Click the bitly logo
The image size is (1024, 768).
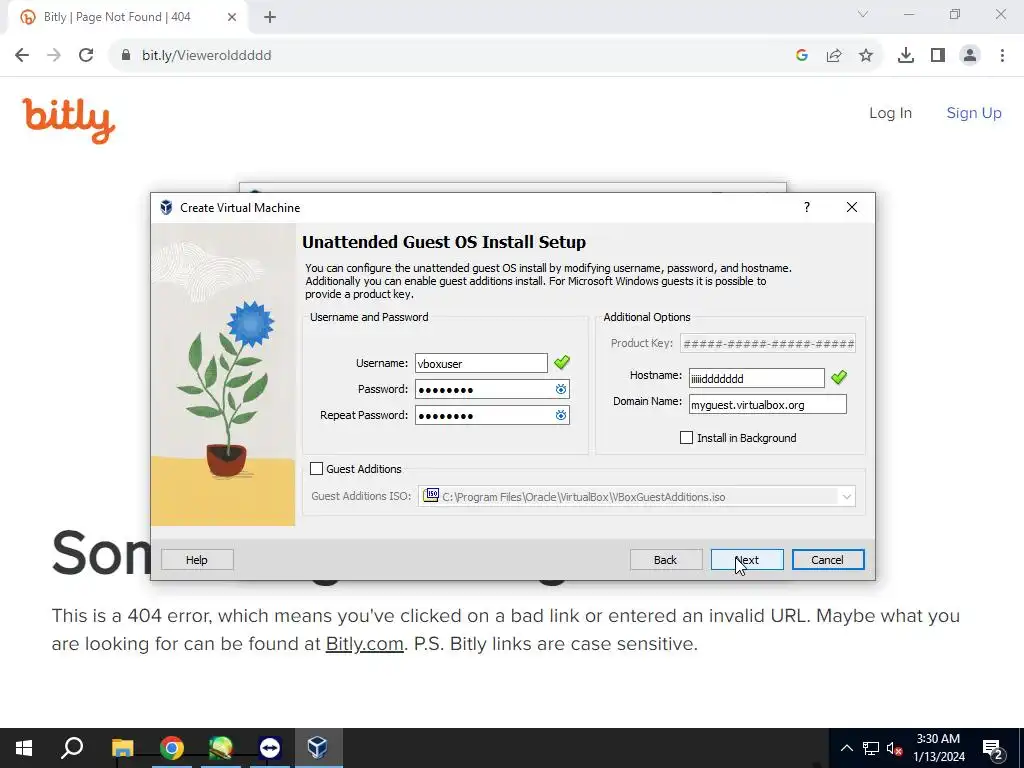pyautogui.click(x=69, y=120)
